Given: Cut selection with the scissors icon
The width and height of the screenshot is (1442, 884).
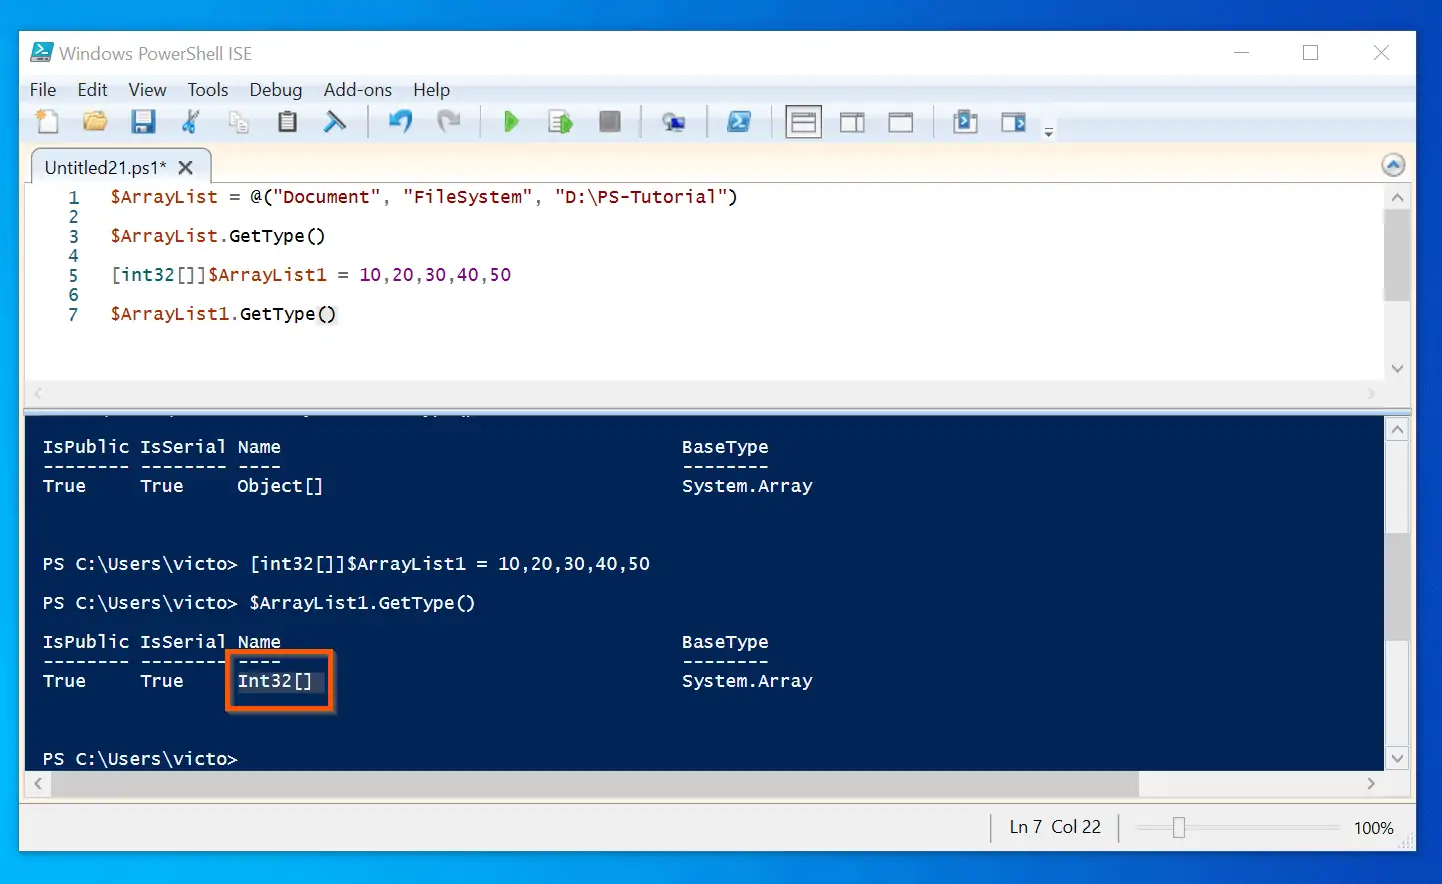Looking at the screenshot, I should (190, 122).
